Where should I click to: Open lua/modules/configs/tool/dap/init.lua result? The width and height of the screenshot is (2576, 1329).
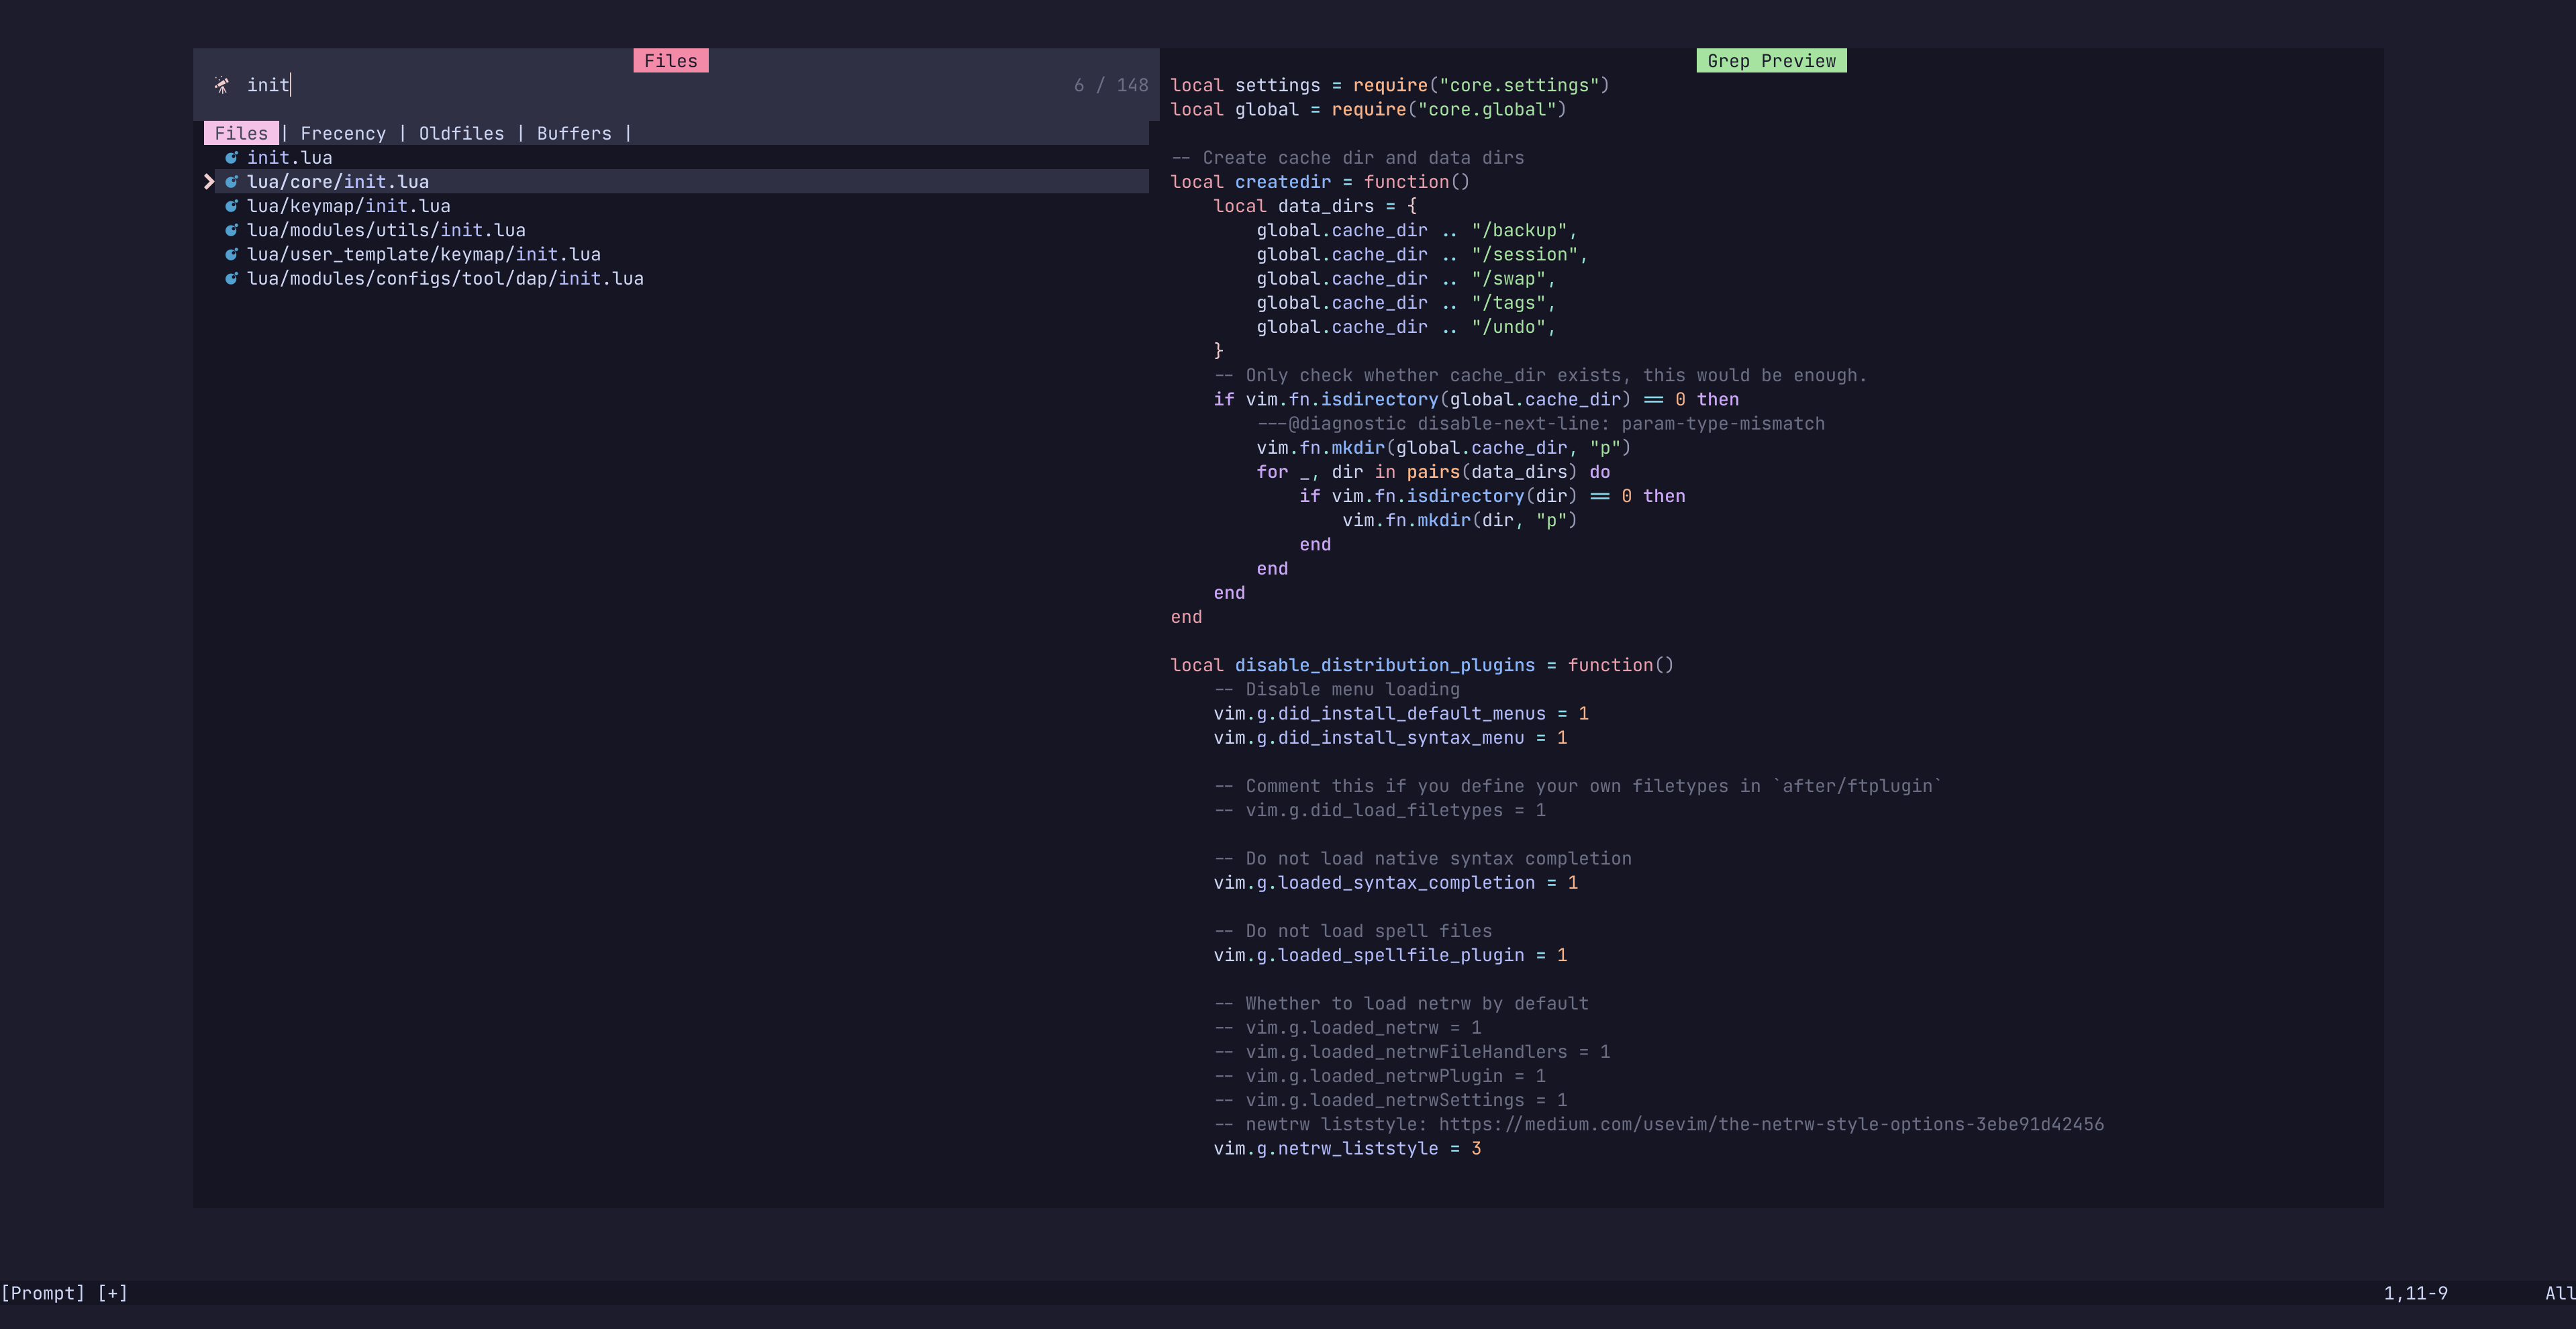point(445,278)
